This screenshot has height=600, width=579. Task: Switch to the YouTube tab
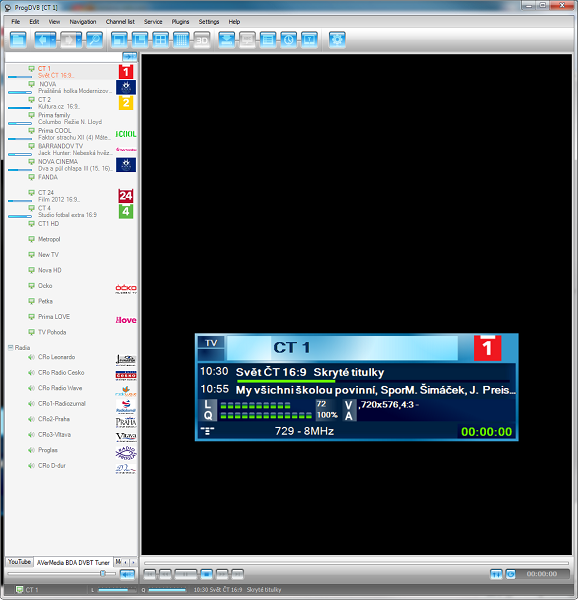tap(20, 562)
